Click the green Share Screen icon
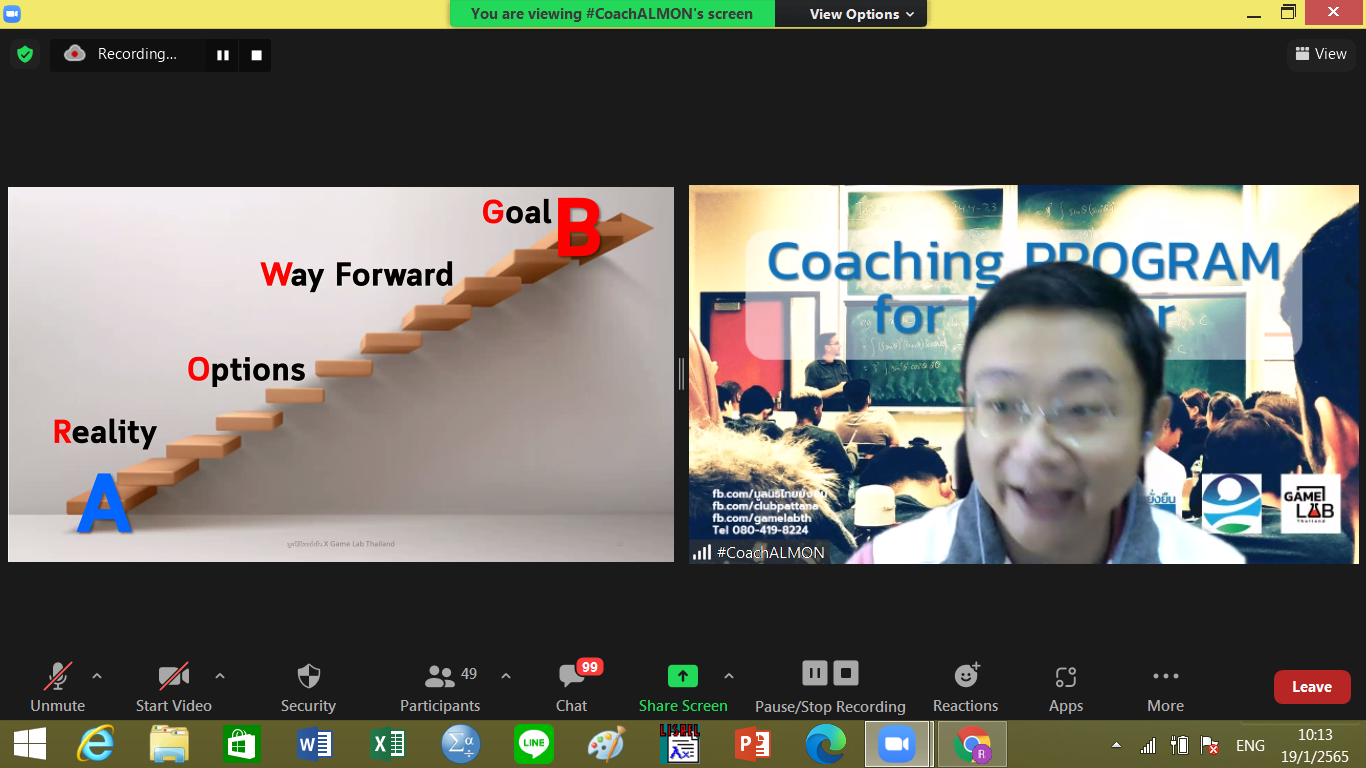Image resolution: width=1366 pixels, height=768 pixels. click(683, 676)
